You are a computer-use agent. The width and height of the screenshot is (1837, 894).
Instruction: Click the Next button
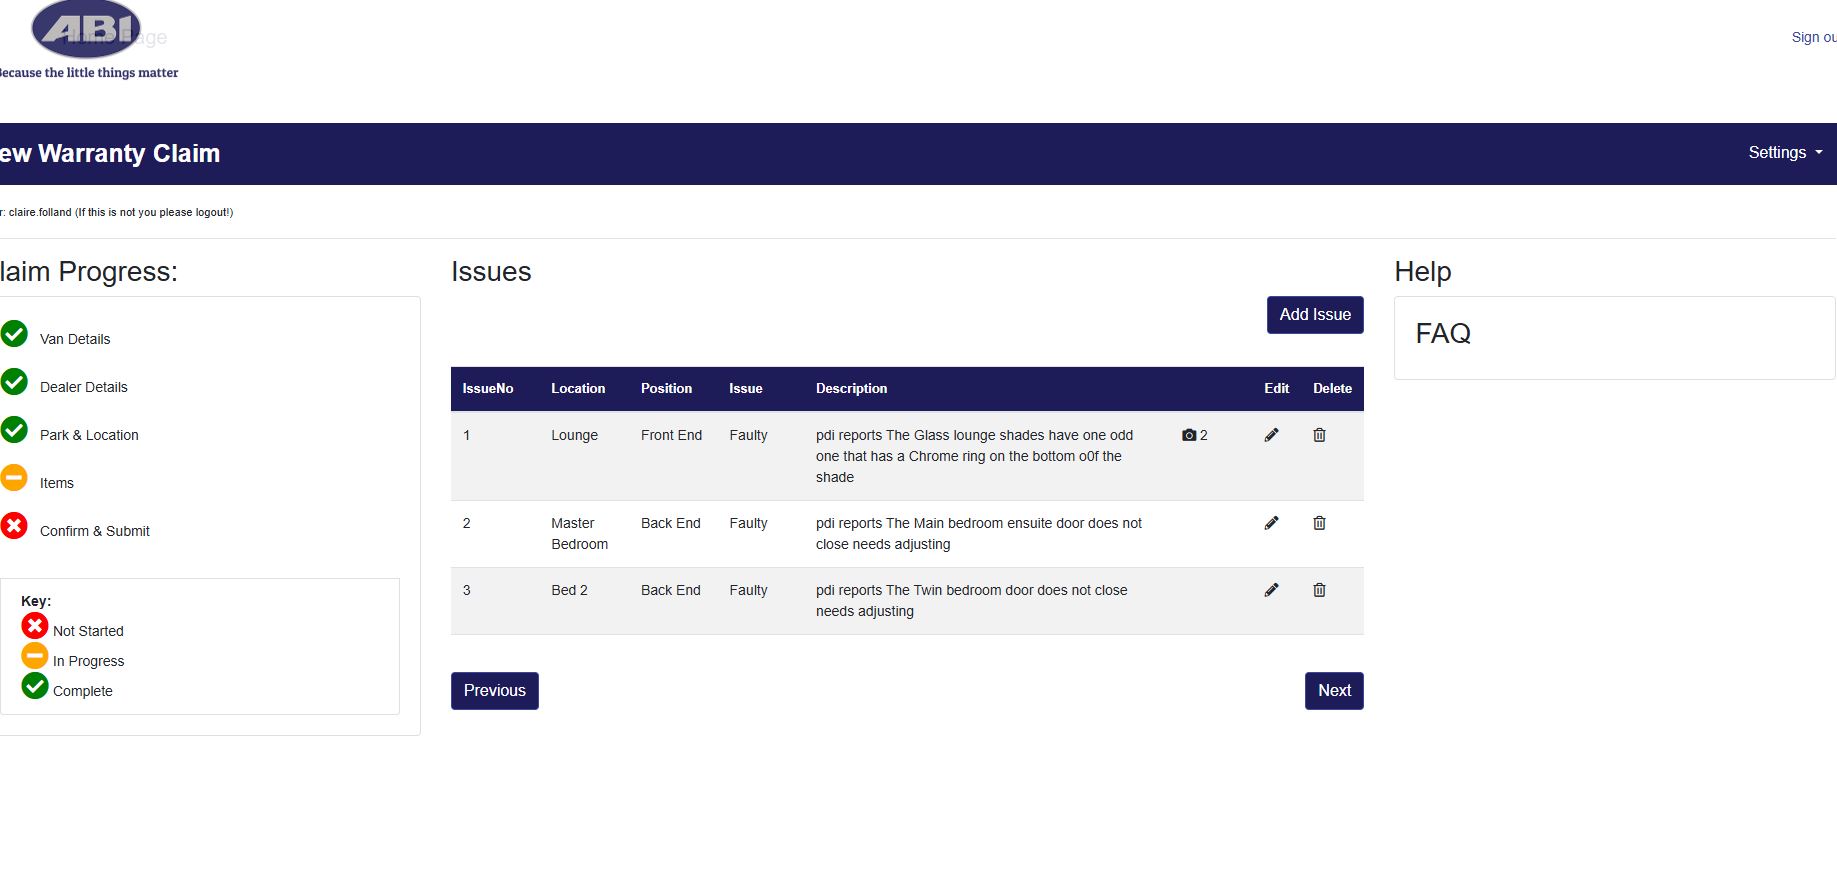pyautogui.click(x=1334, y=691)
